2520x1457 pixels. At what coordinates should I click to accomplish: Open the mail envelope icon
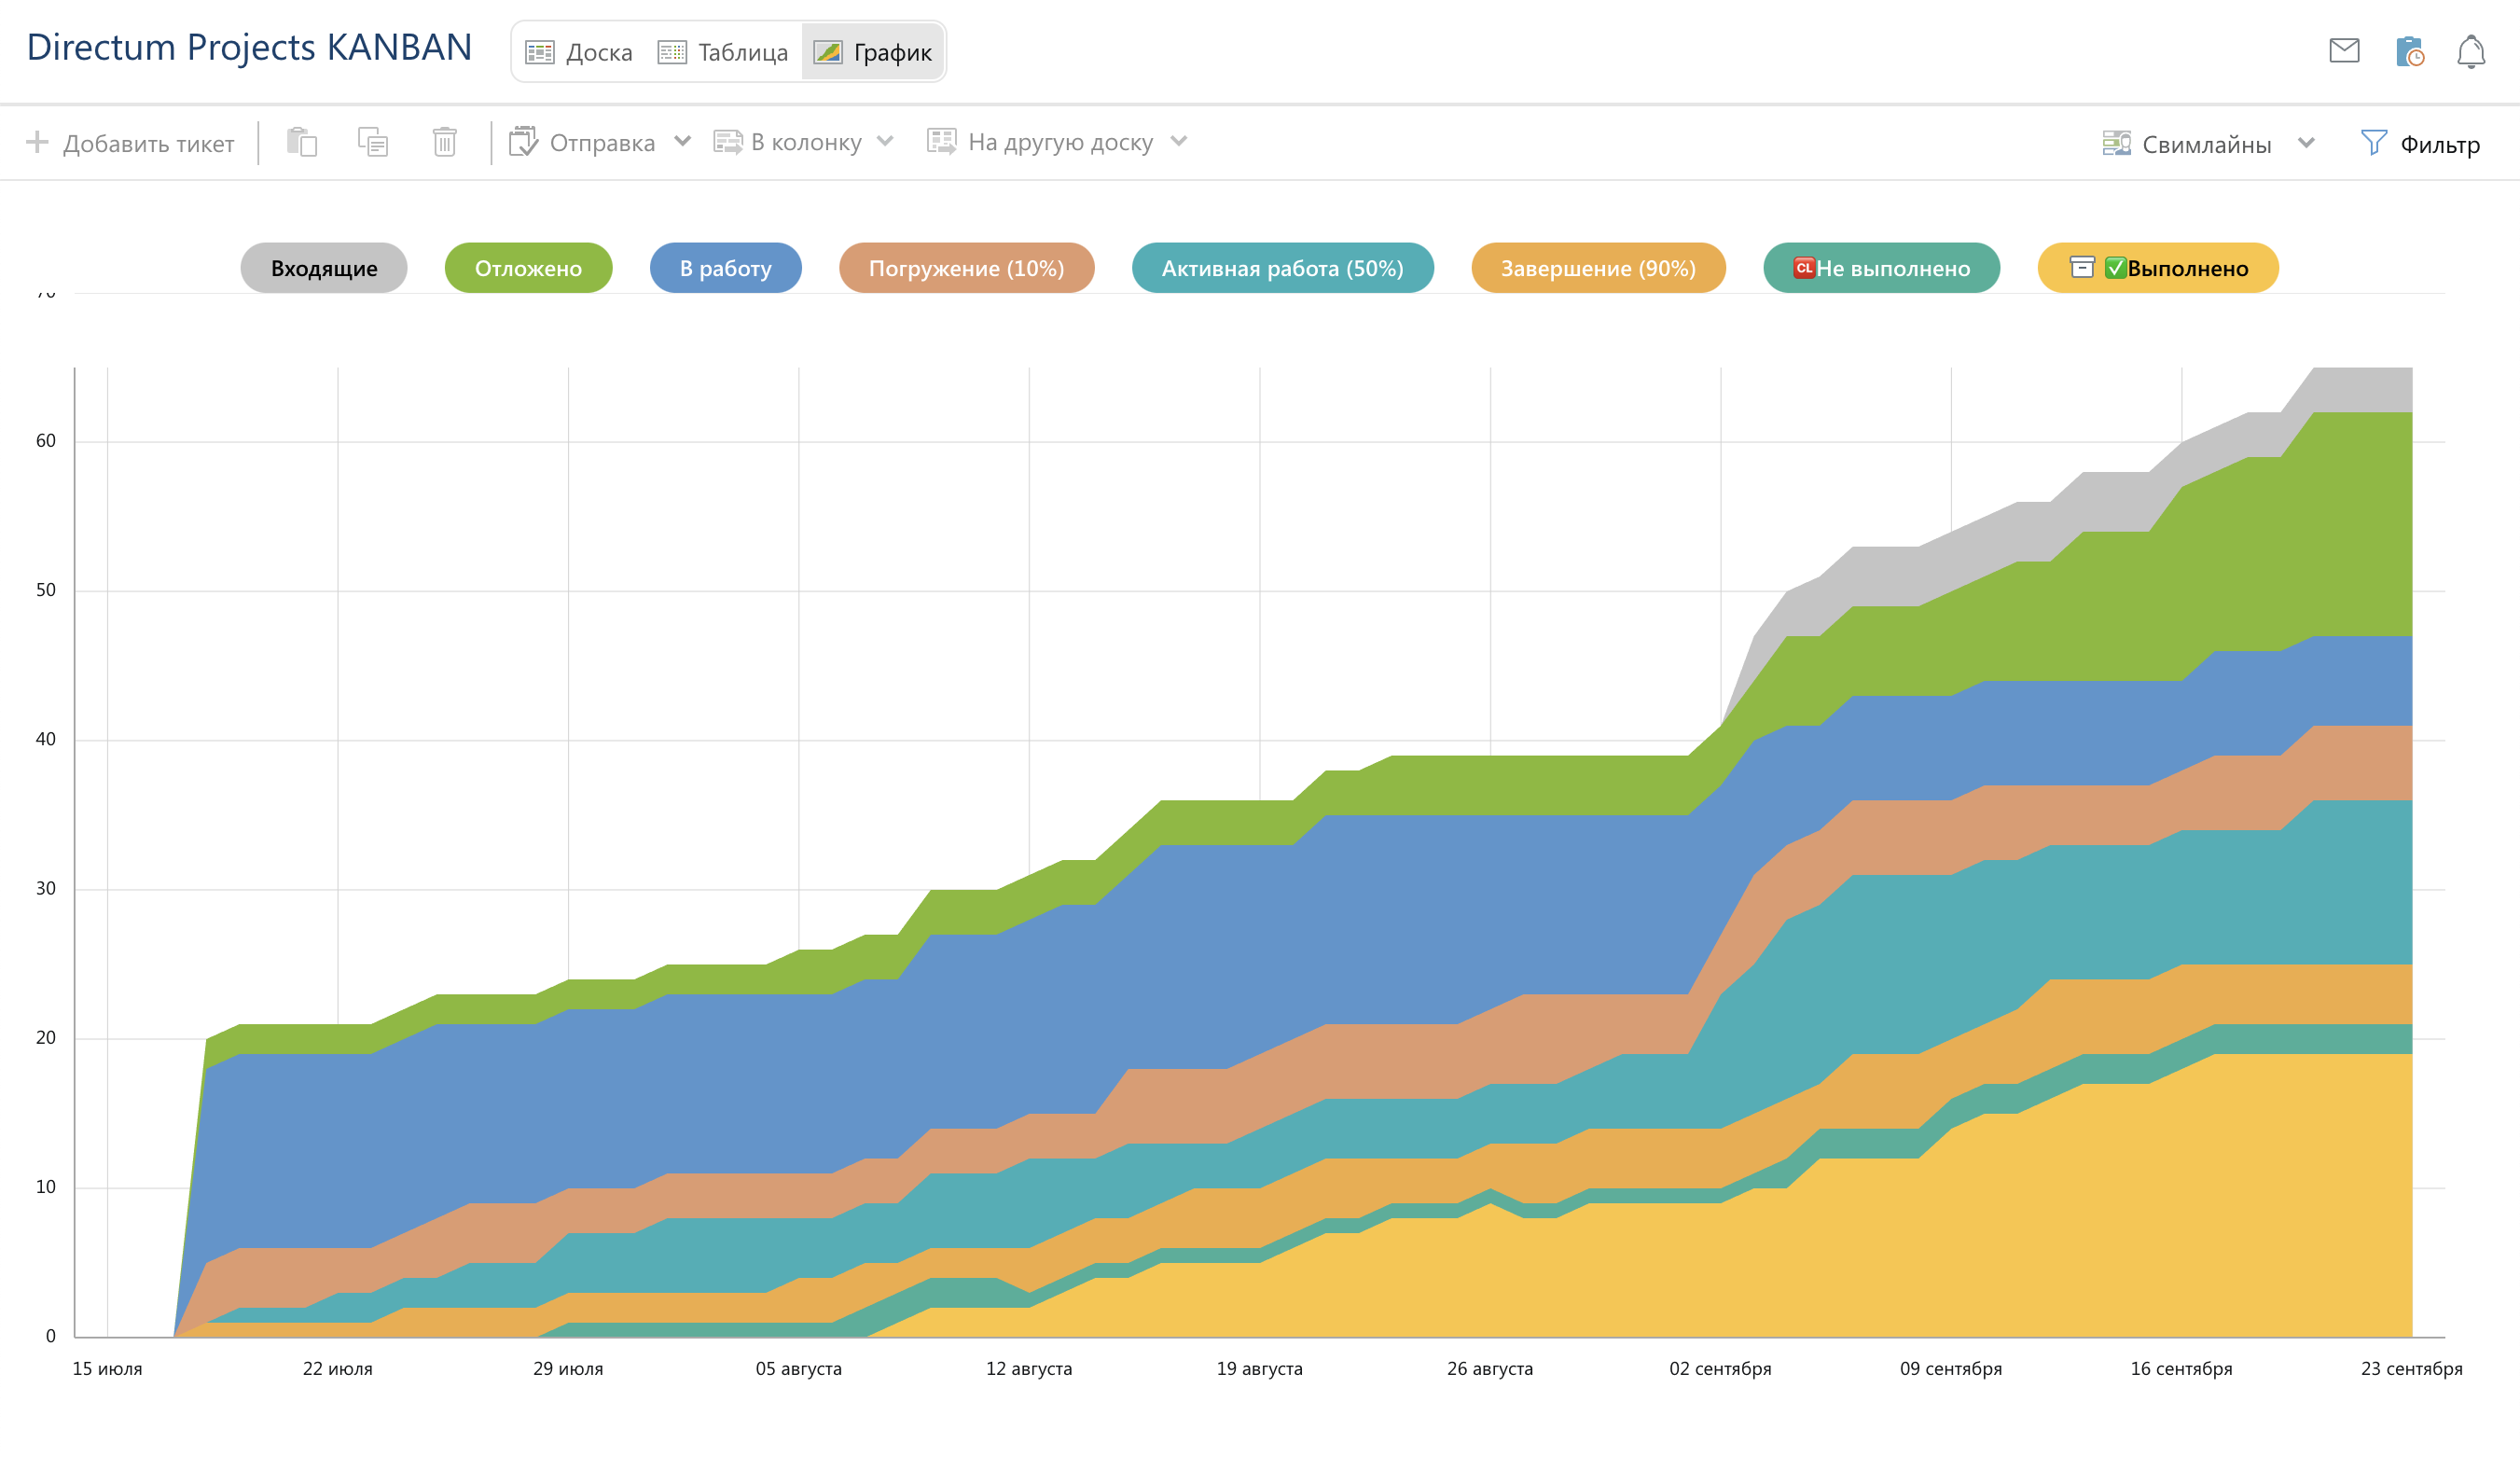[2343, 50]
